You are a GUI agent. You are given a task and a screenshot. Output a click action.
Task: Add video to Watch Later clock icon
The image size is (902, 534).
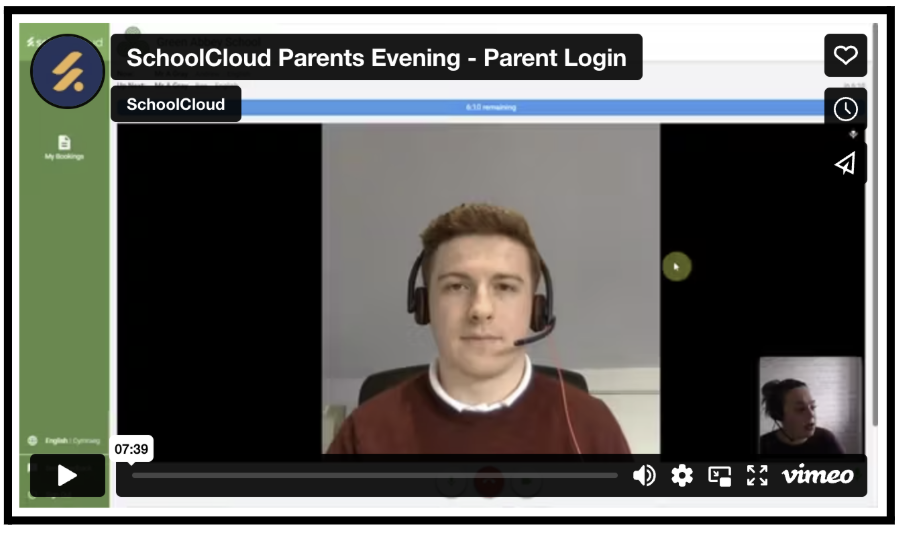(845, 109)
